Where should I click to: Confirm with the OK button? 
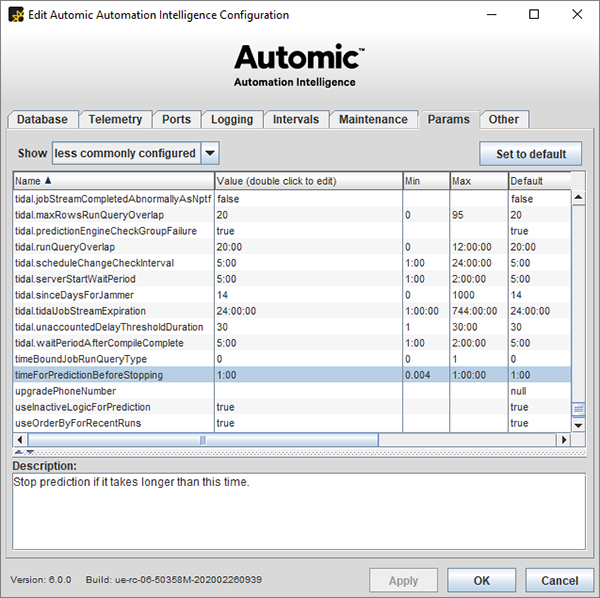[481, 580]
